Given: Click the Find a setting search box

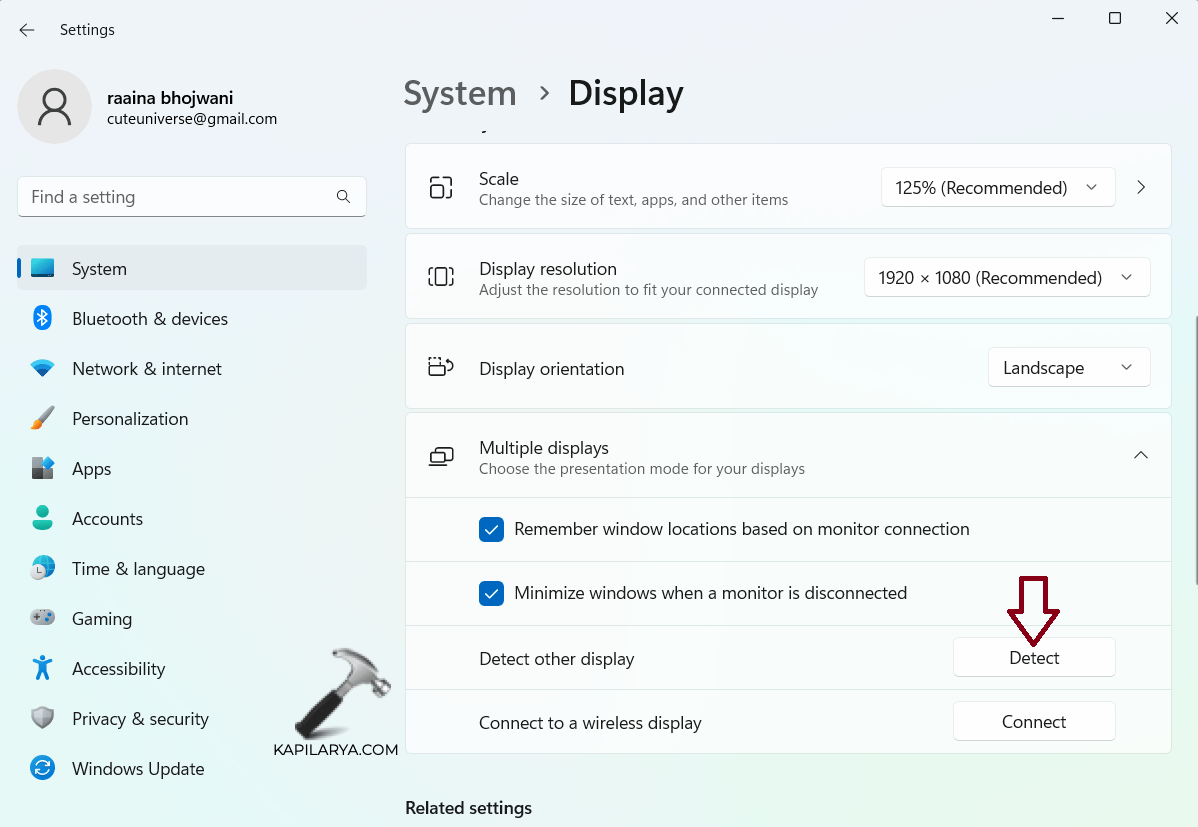Looking at the screenshot, I should (191, 196).
